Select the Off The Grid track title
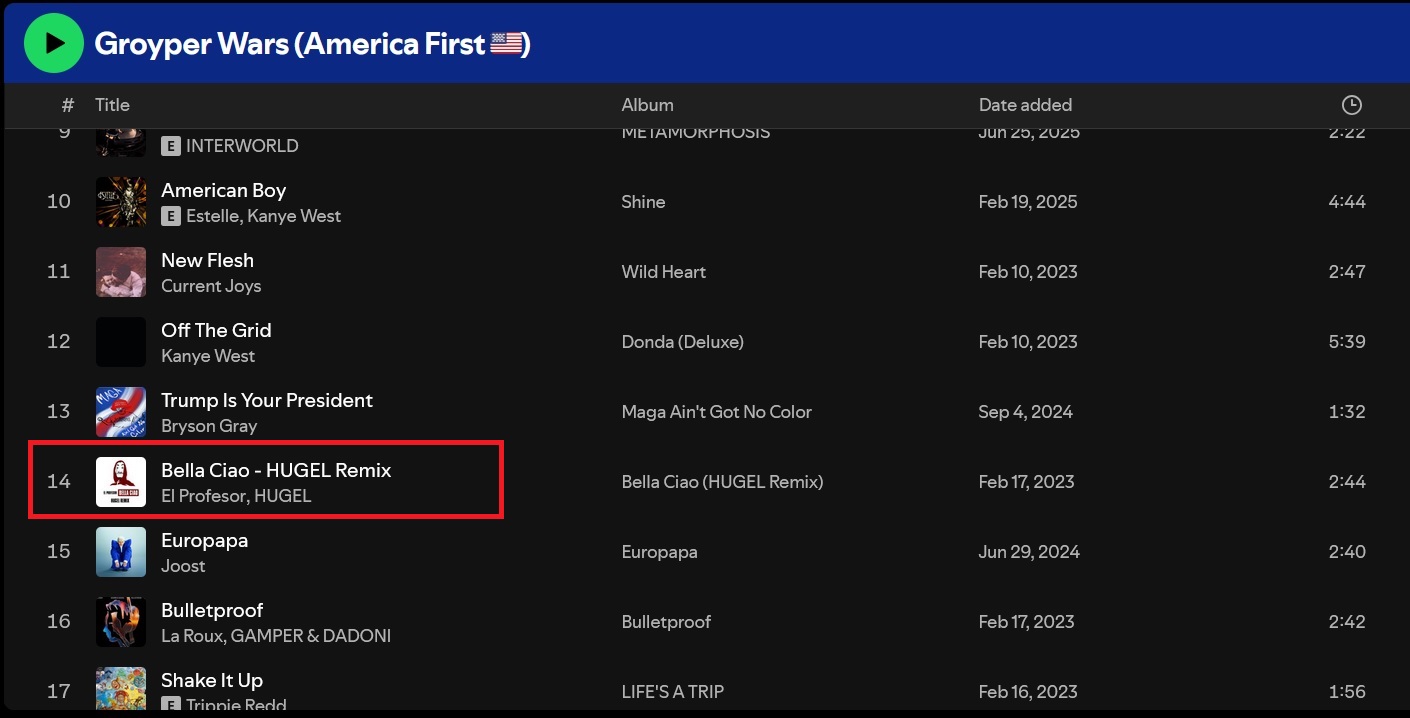Image resolution: width=1410 pixels, height=718 pixels. pos(216,330)
